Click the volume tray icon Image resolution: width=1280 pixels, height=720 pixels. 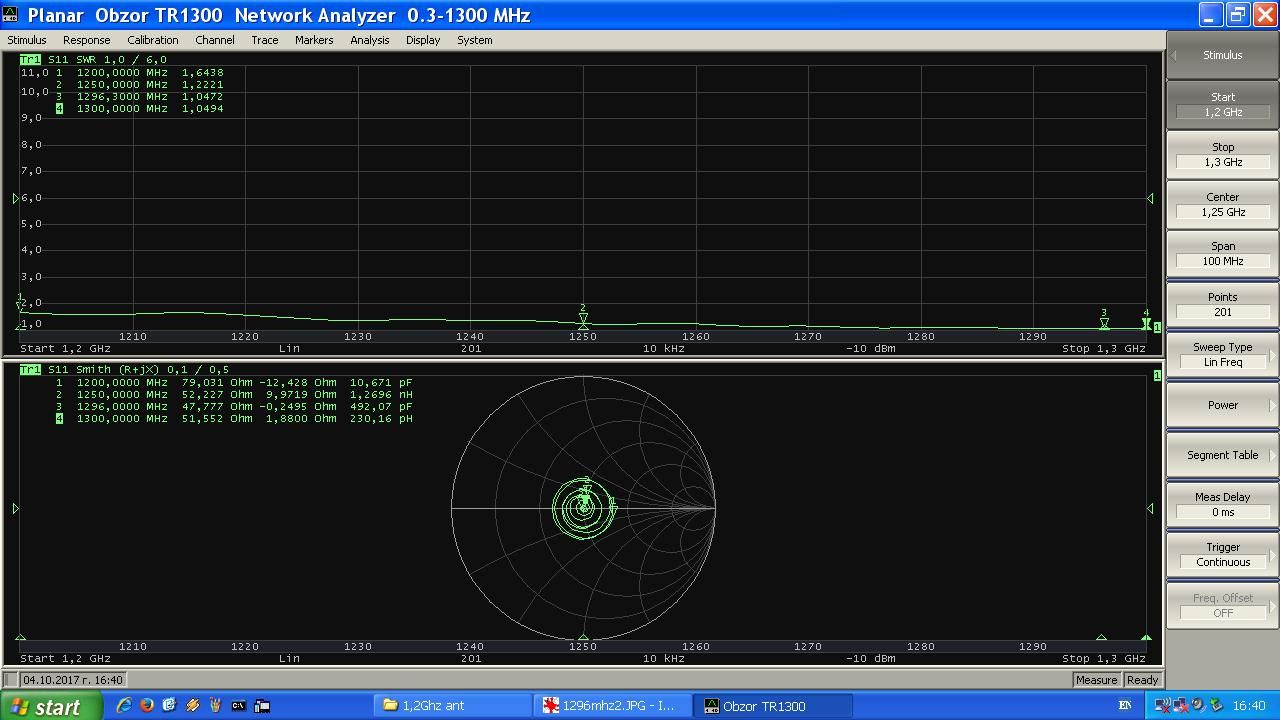(1198, 706)
